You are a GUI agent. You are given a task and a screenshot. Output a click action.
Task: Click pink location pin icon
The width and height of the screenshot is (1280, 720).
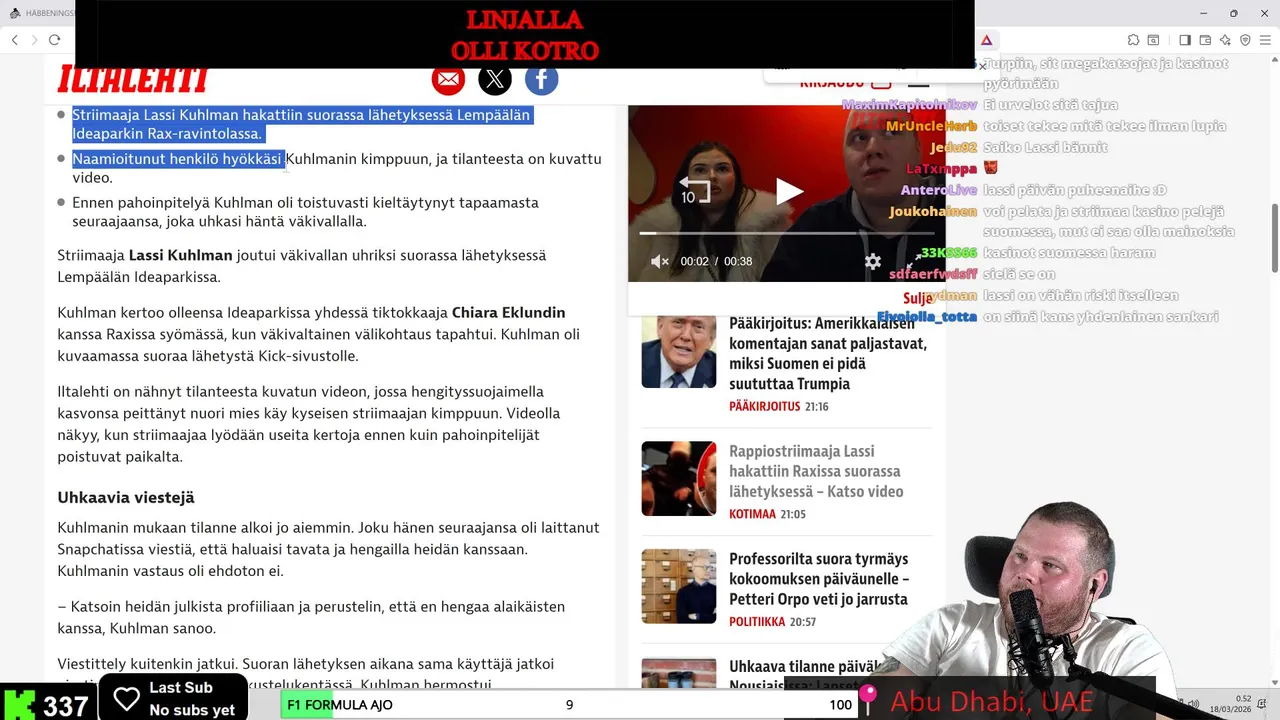tap(868, 697)
